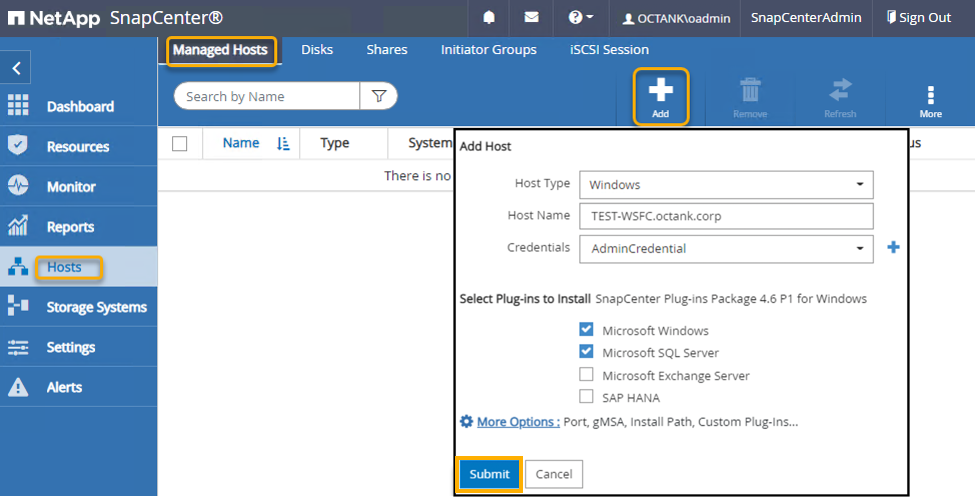Viewport: 977px width, 497px height.
Task: Click the NetApp logo
Action: [54, 18]
